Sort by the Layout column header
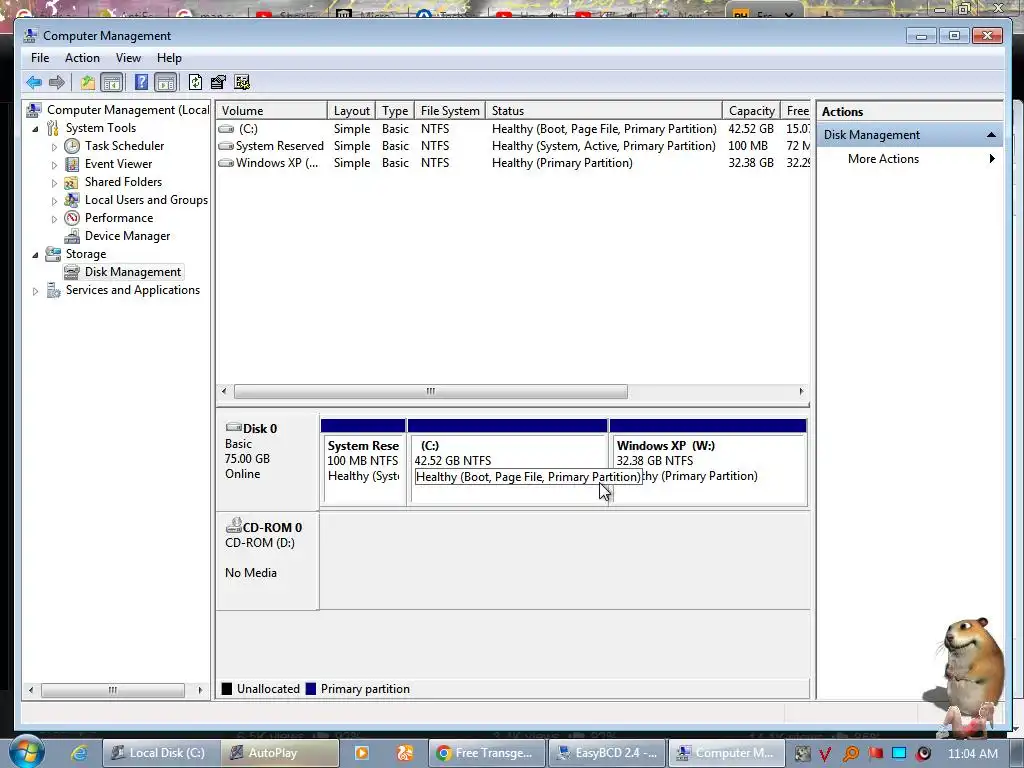Viewport: 1024px width, 768px height. click(351, 110)
